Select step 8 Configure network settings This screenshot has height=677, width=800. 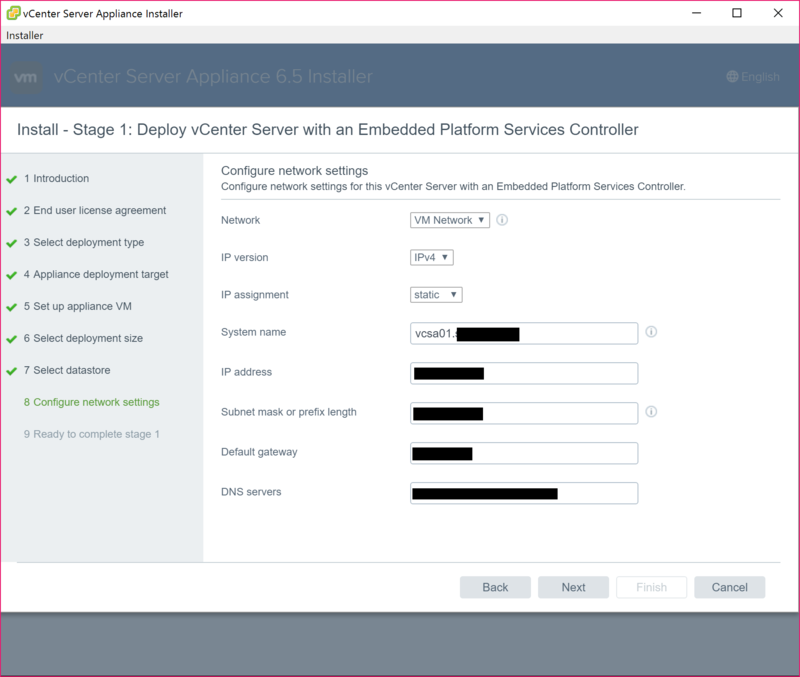click(x=91, y=402)
